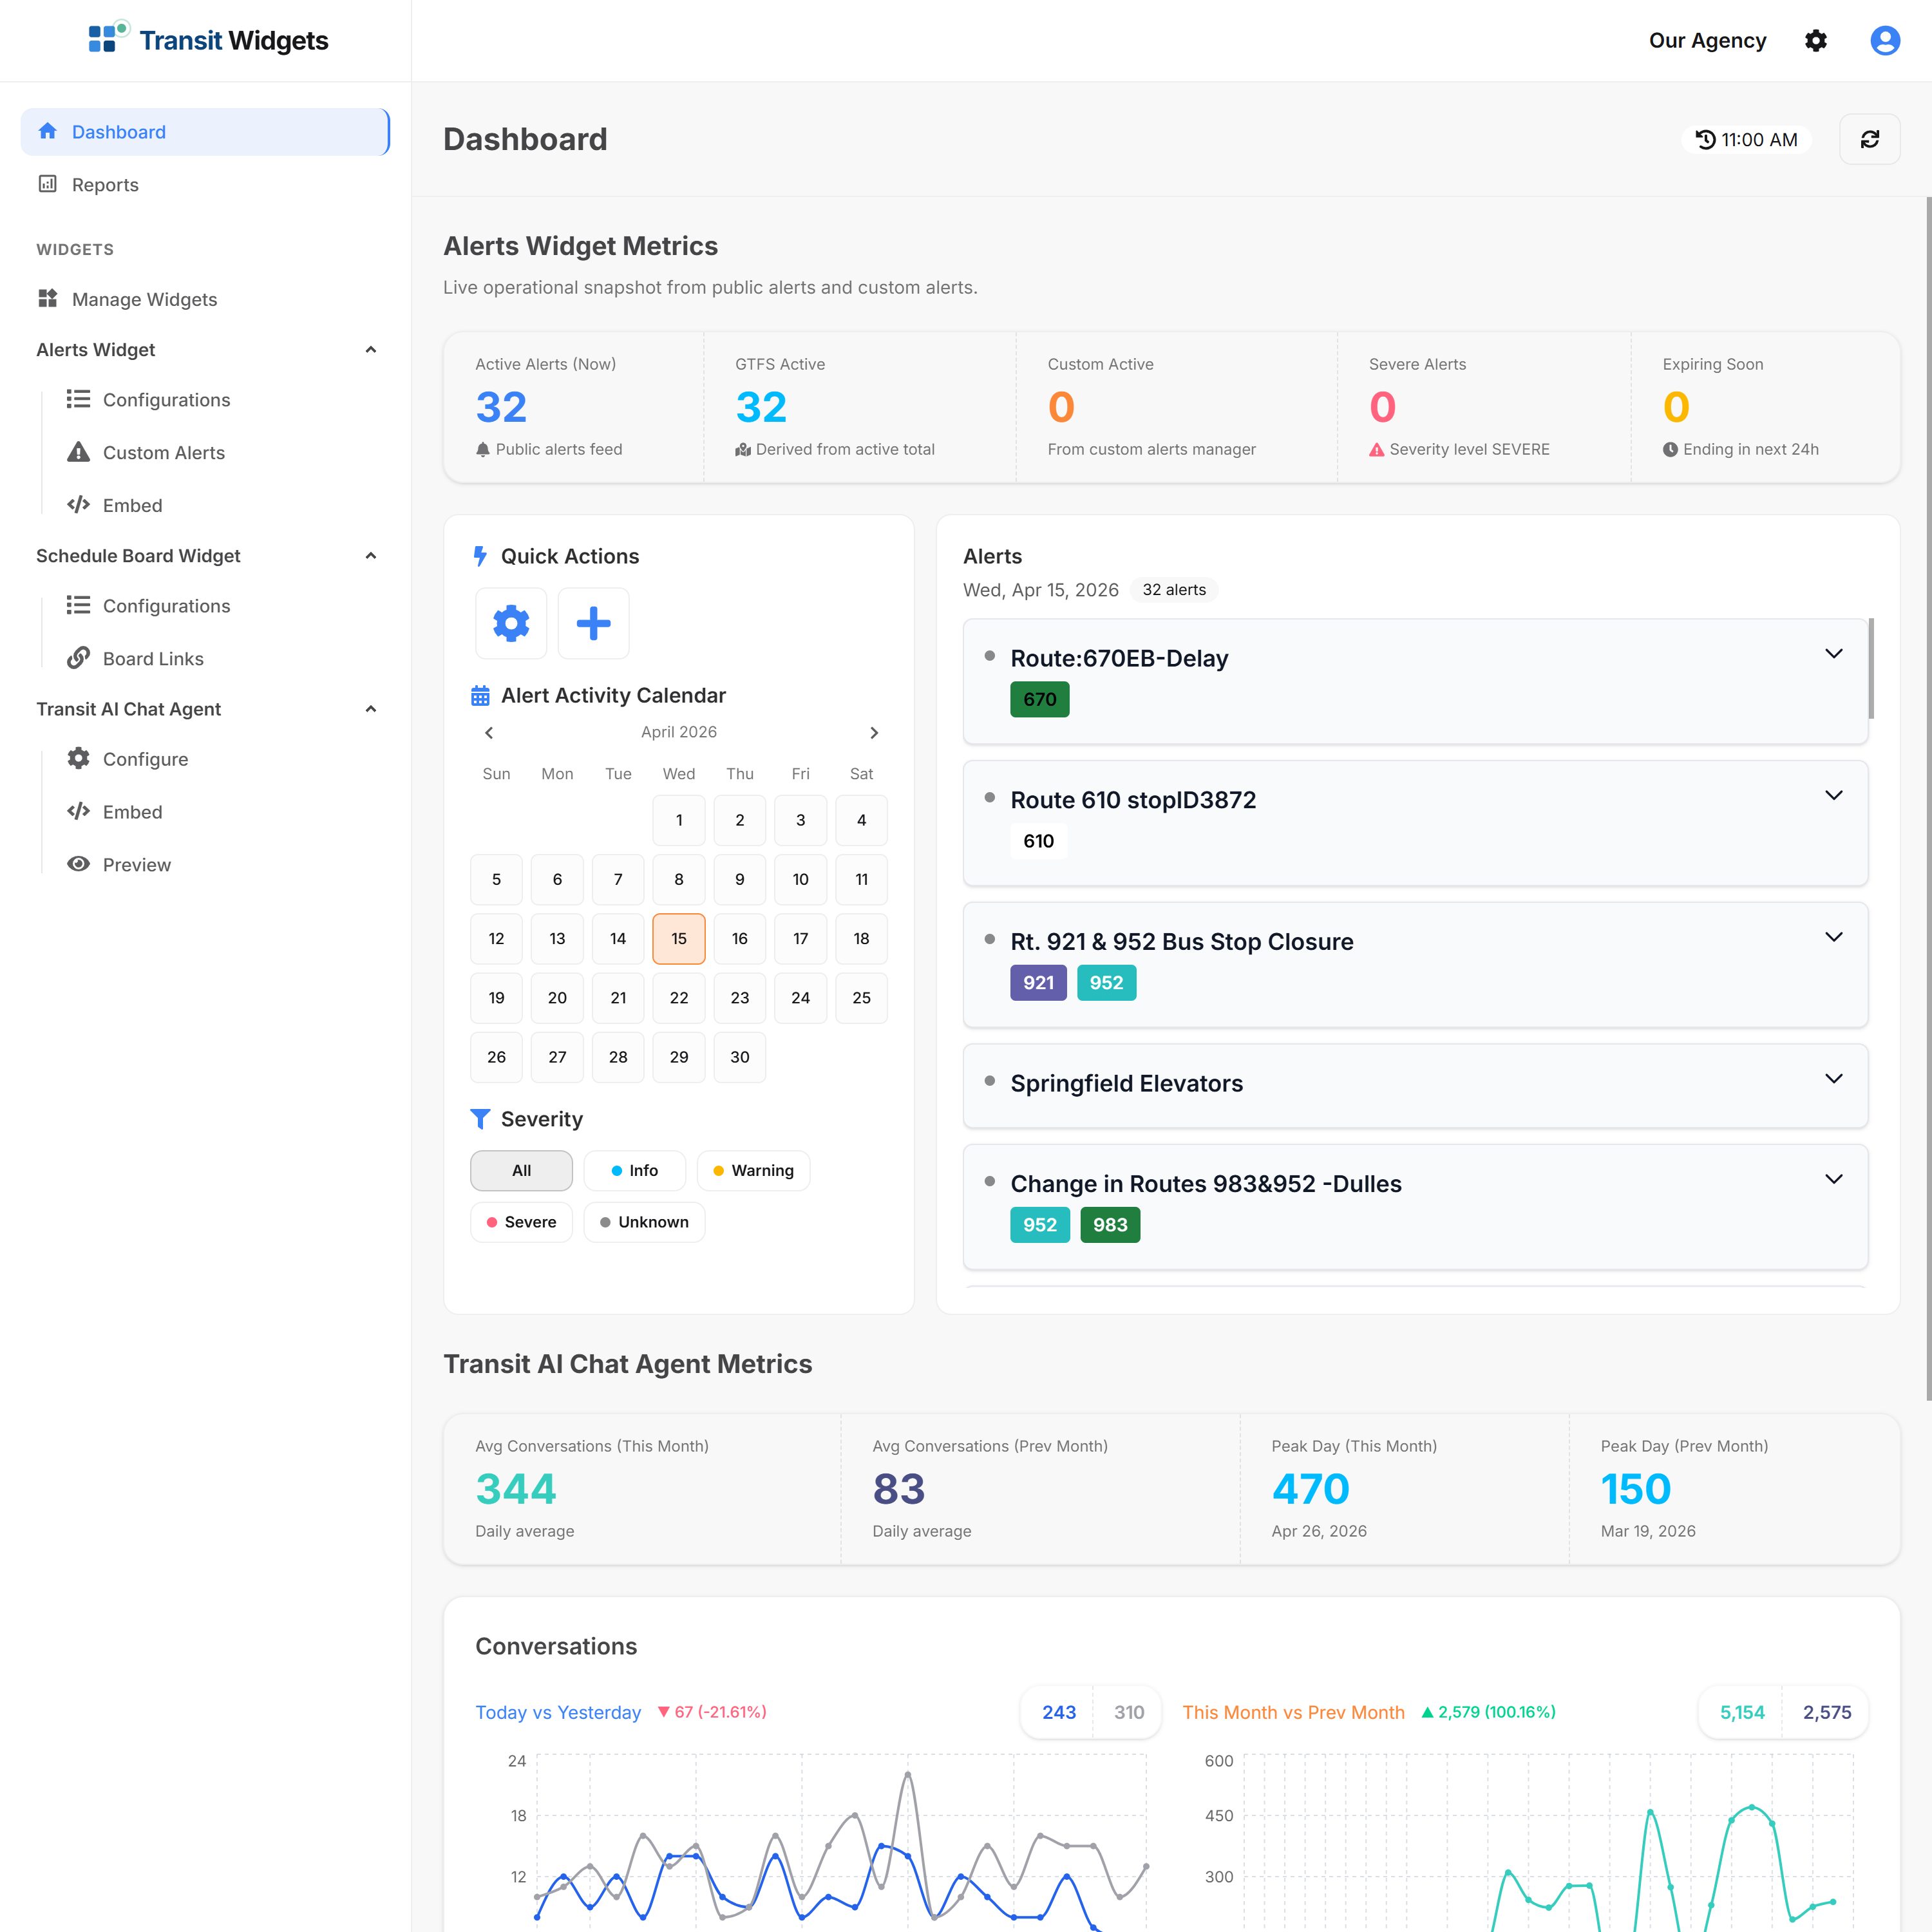Open settings gear in top header
This screenshot has height=1932, width=1932.
pyautogui.click(x=1815, y=41)
